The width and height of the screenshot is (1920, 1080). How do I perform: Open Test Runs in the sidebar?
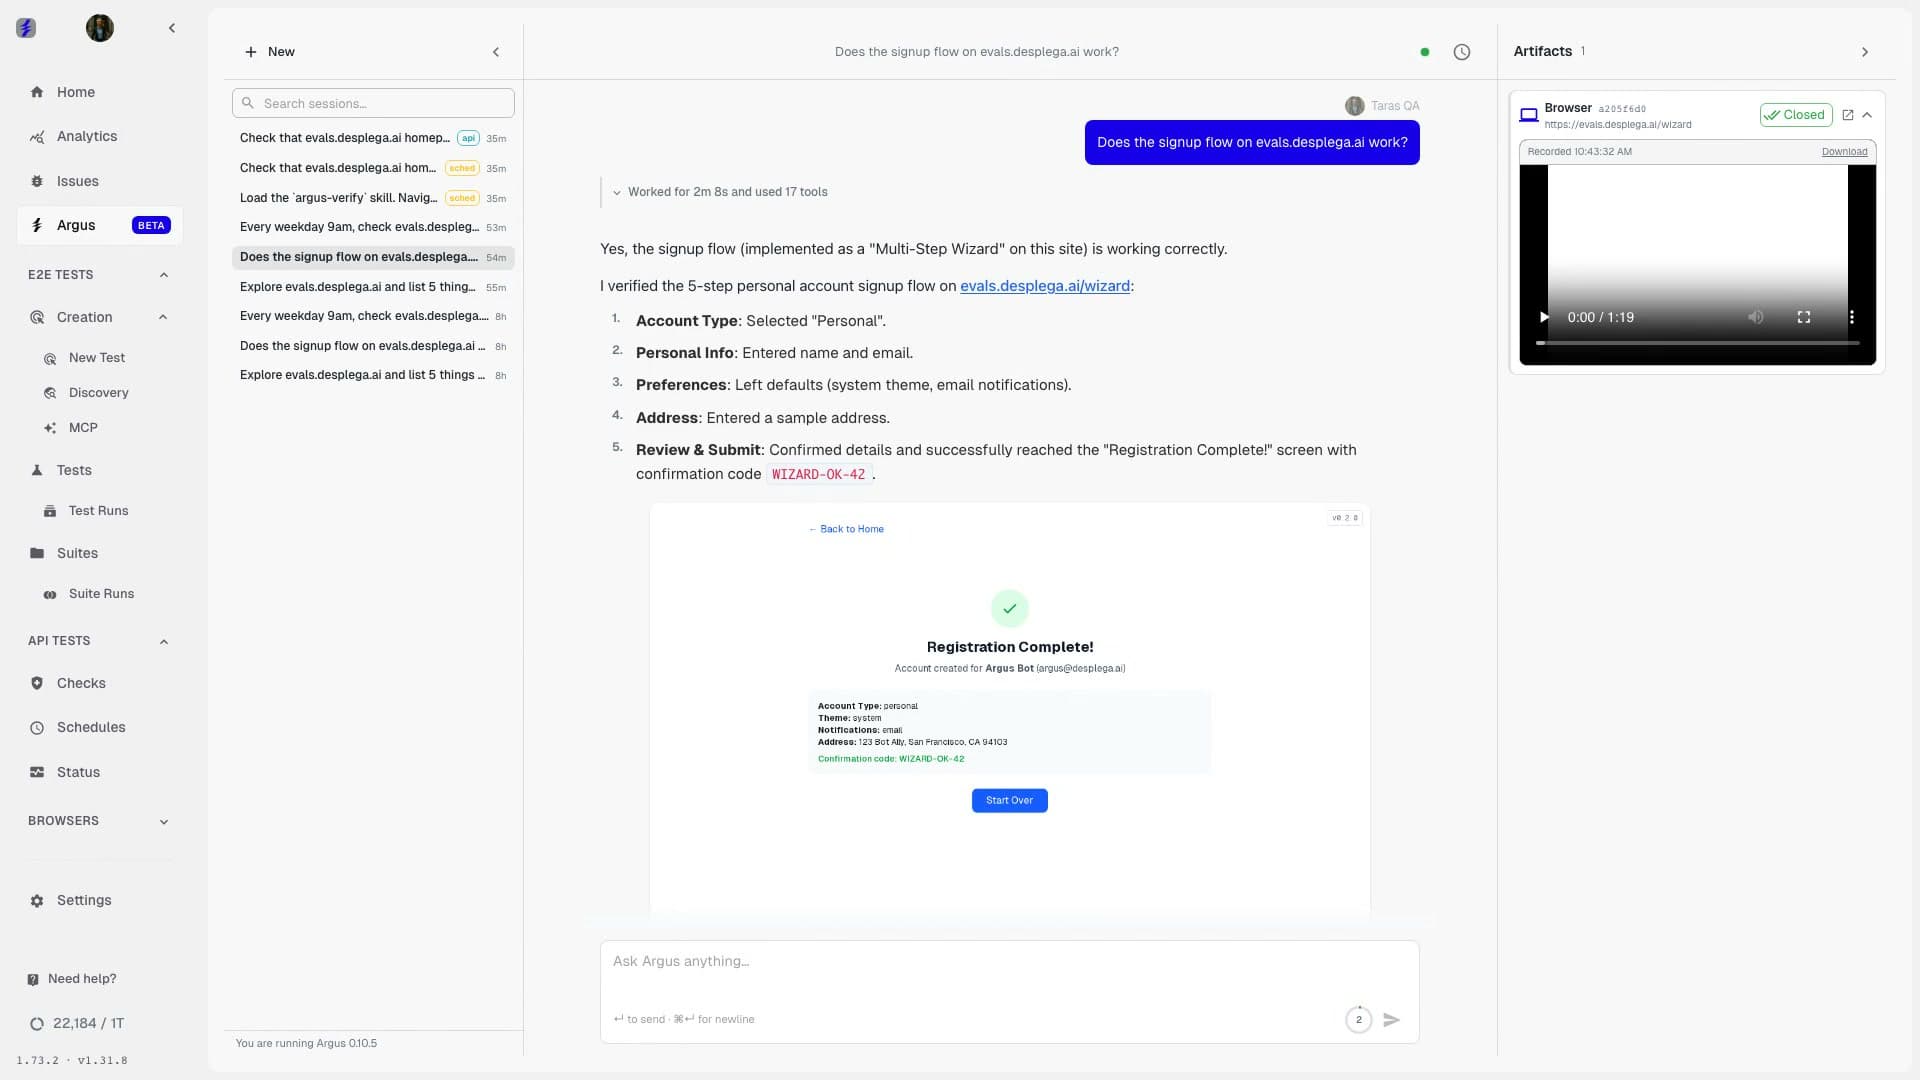(97, 510)
